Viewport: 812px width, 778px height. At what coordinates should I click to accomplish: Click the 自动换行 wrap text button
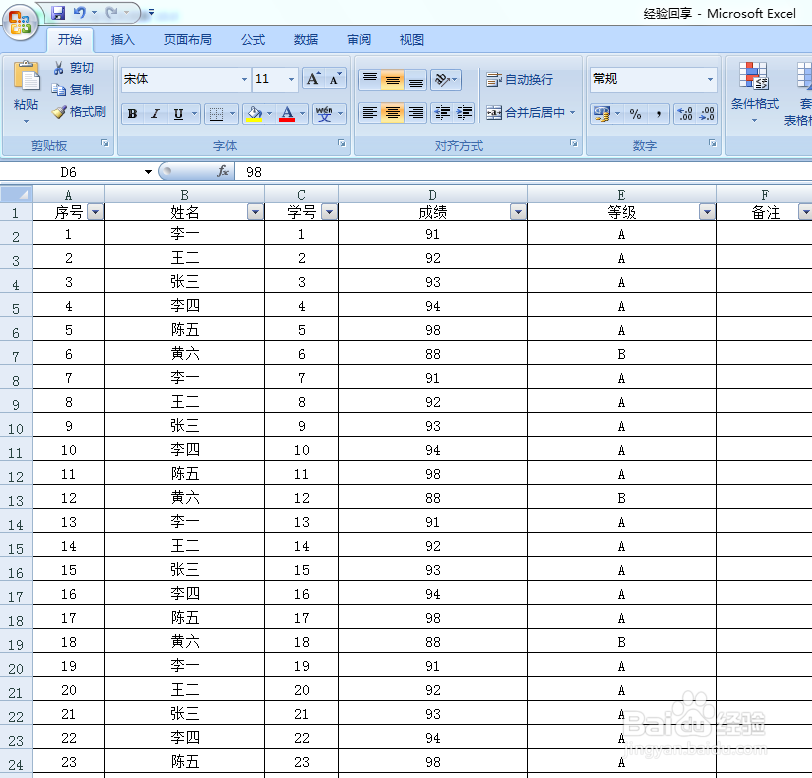coord(519,79)
